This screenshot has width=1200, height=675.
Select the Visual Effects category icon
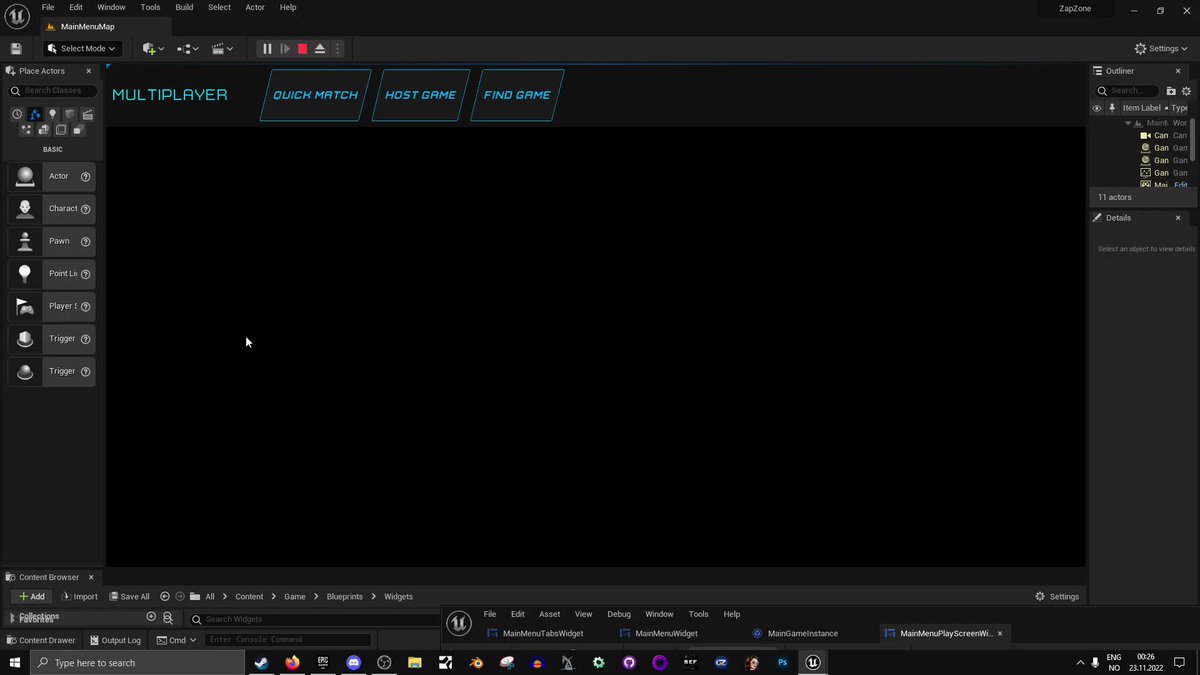pos(25,130)
